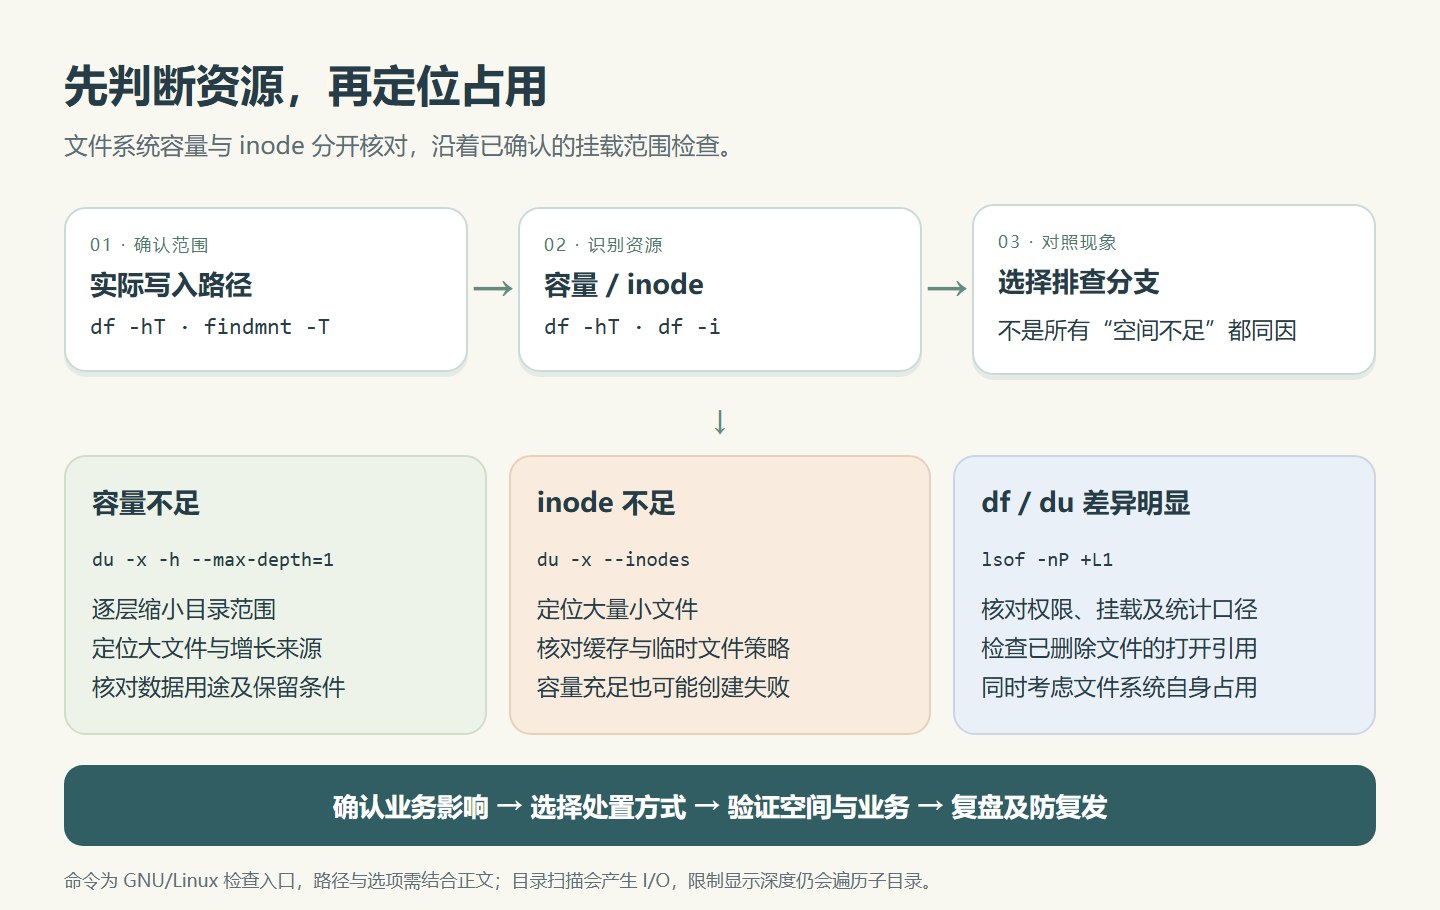Click the line 定位大量小文件
This screenshot has height=910, width=1440.
click(617, 609)
